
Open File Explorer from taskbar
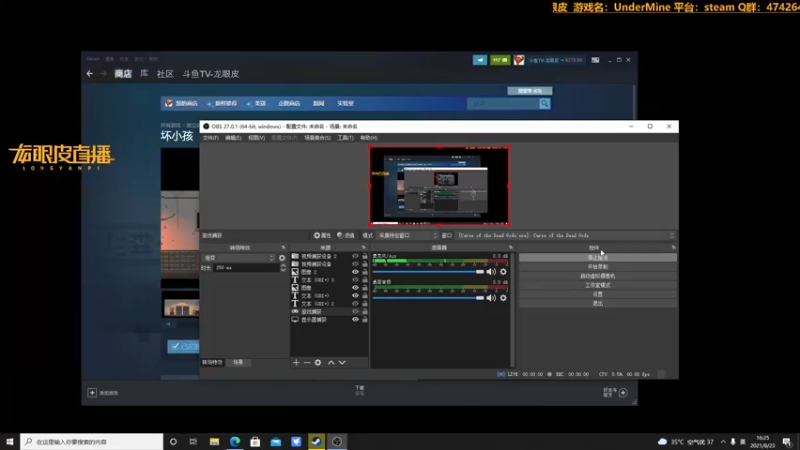click(x=214, y=441)
